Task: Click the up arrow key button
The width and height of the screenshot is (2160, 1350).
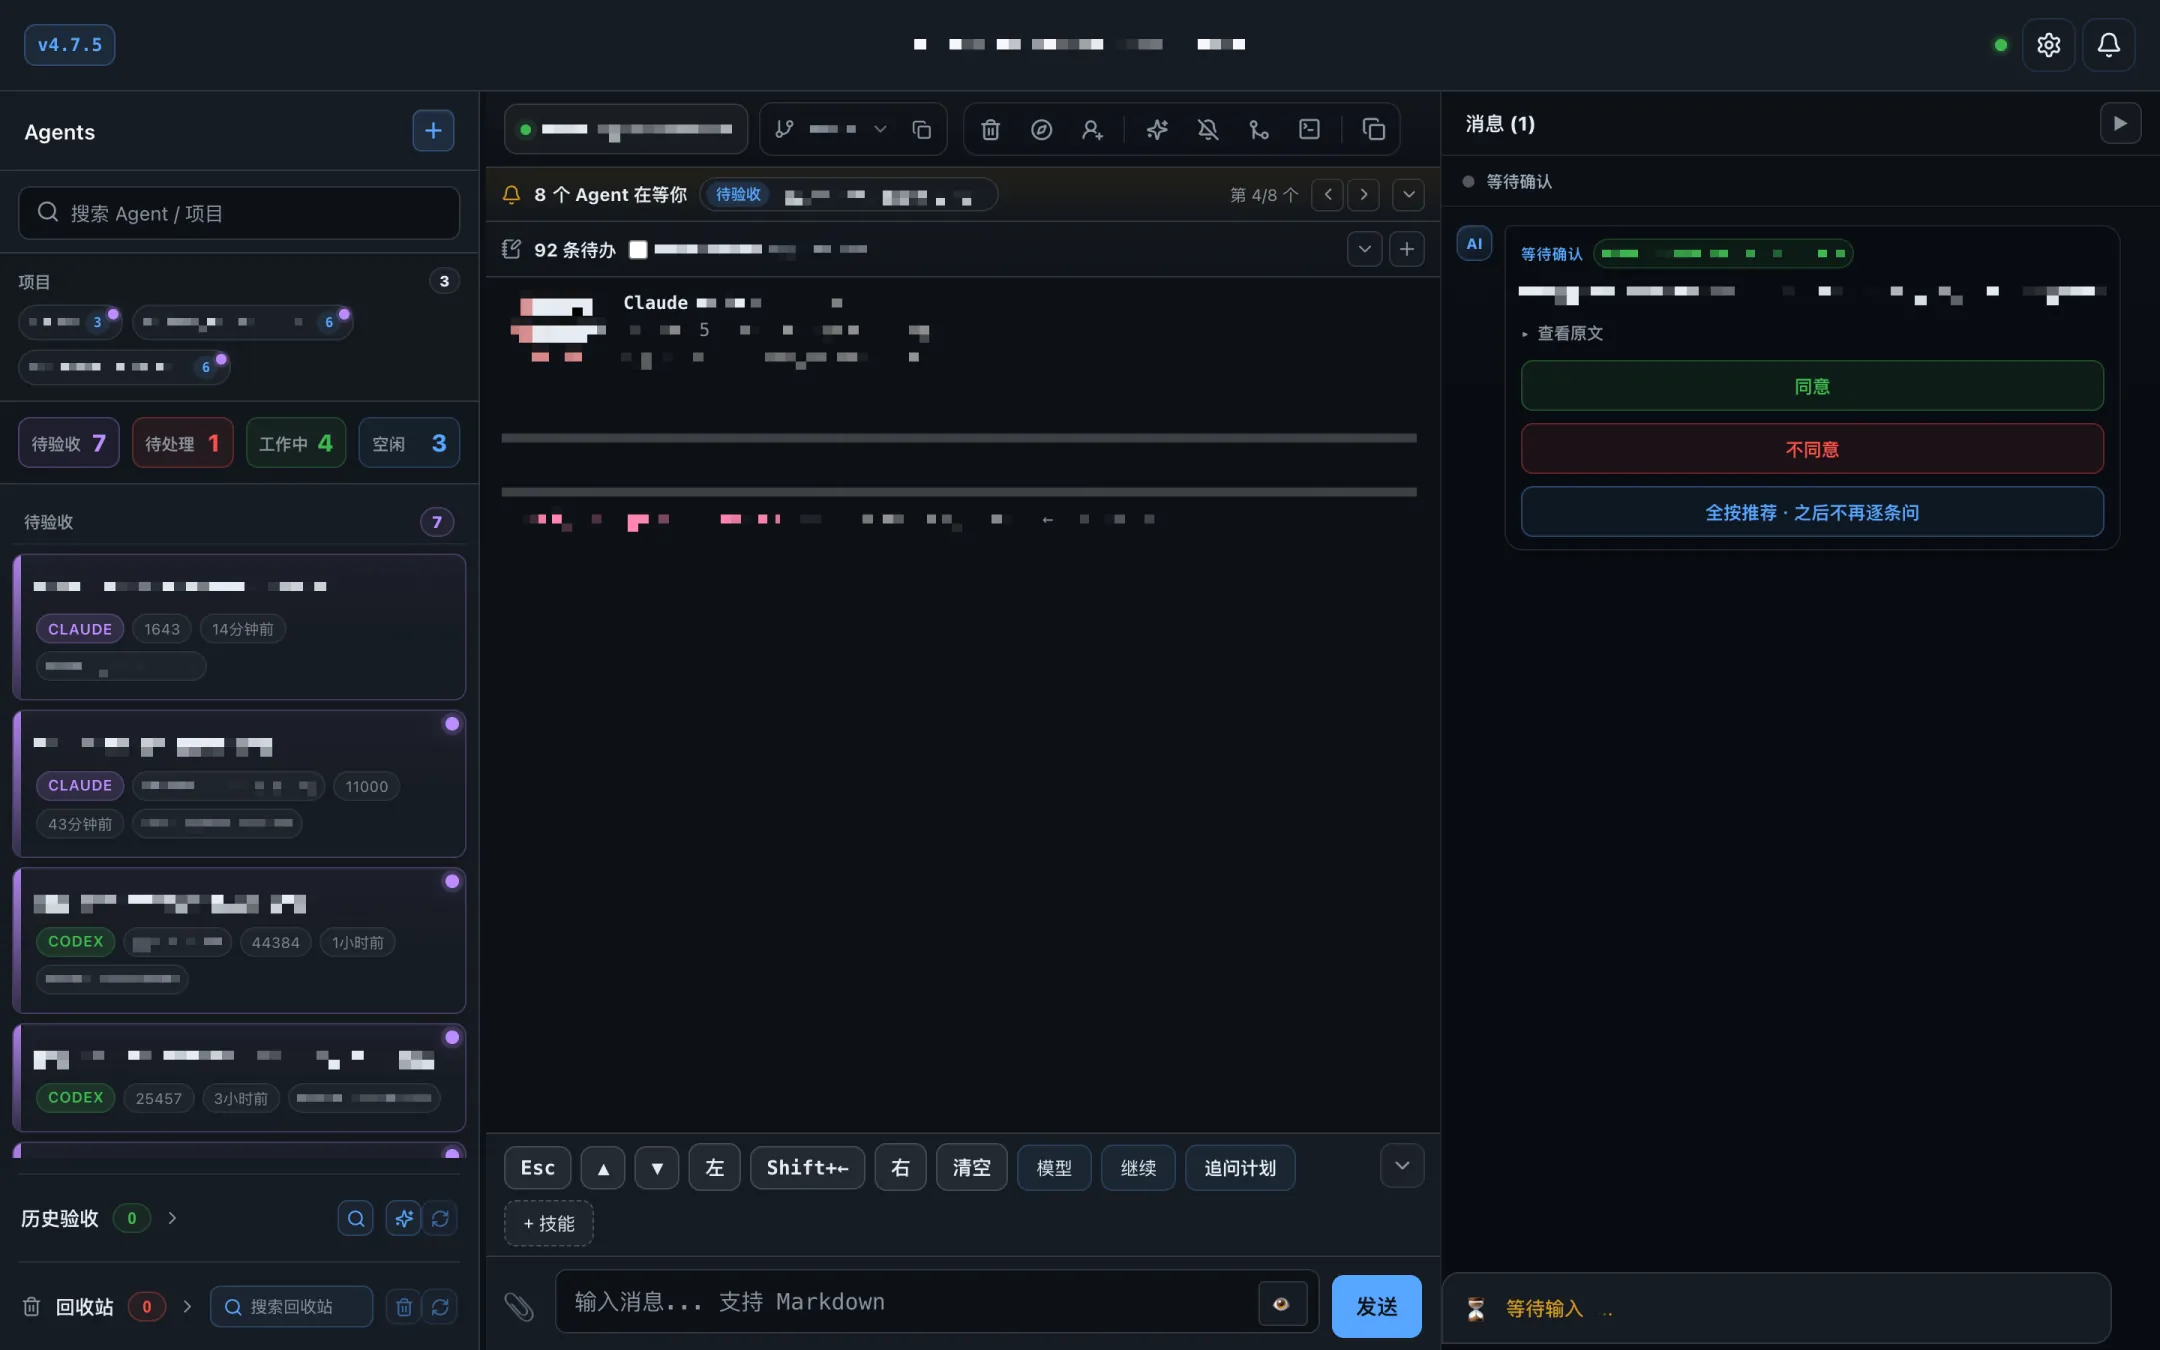Action: point(603,1167)
